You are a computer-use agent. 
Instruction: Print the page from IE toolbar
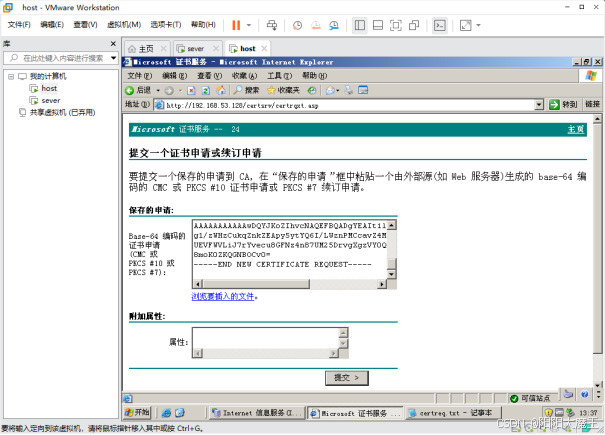(349, 90)
